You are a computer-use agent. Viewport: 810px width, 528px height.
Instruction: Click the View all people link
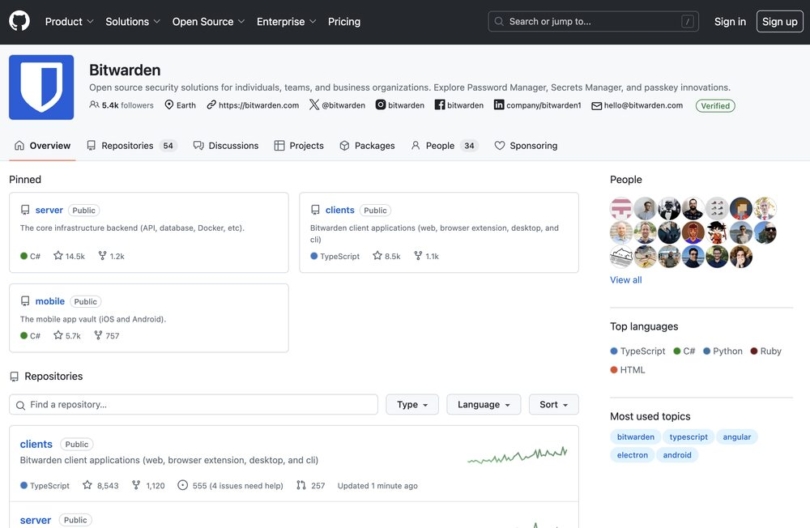[626, 280]
